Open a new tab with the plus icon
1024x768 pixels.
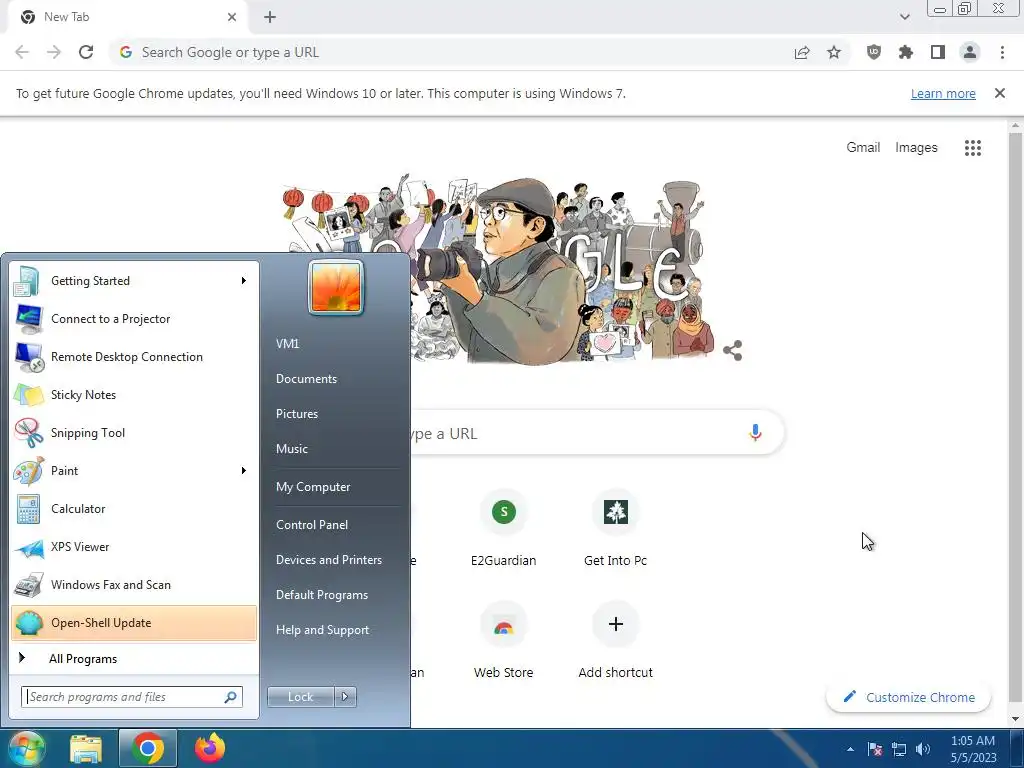pos(270,17)
